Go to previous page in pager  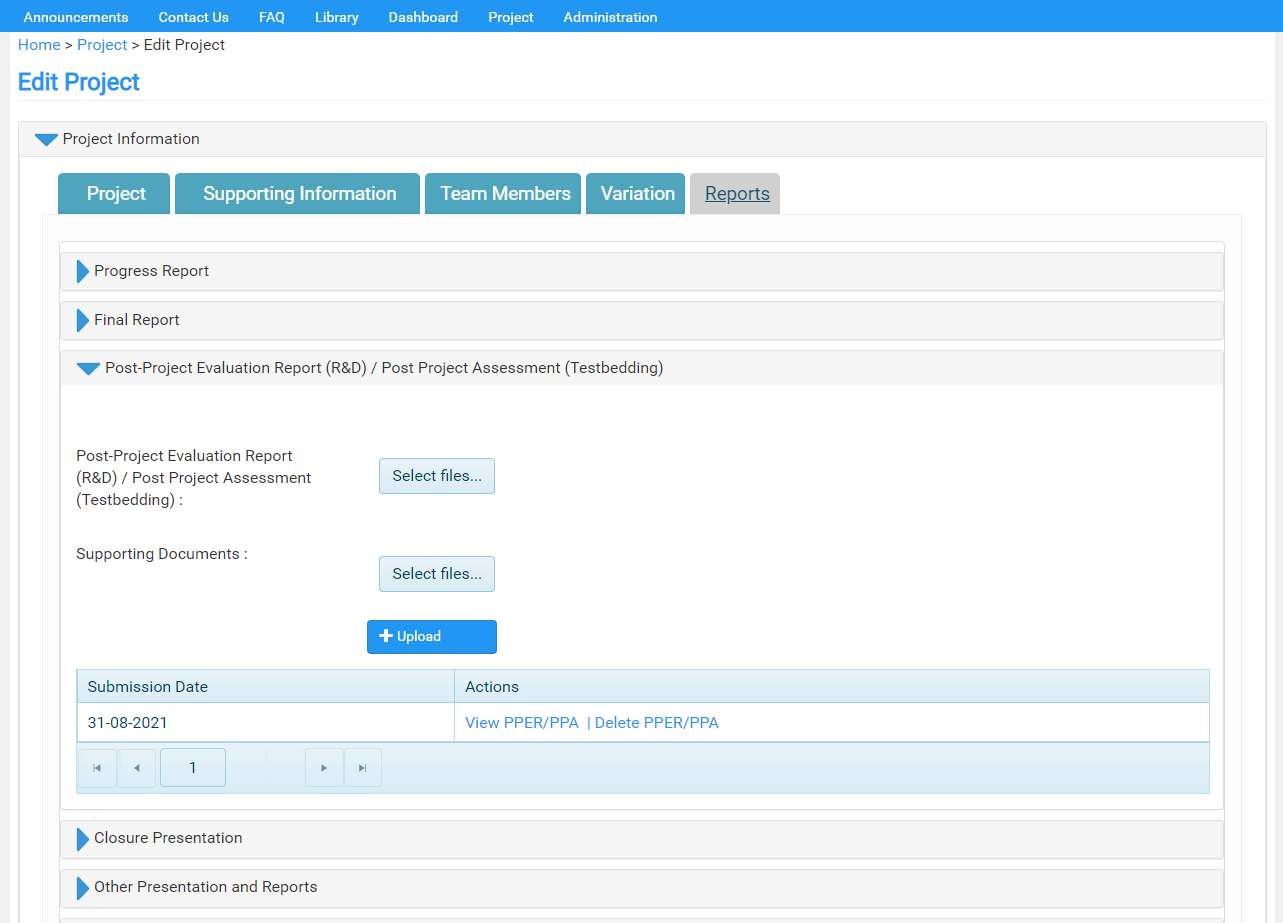click(136, 768)
